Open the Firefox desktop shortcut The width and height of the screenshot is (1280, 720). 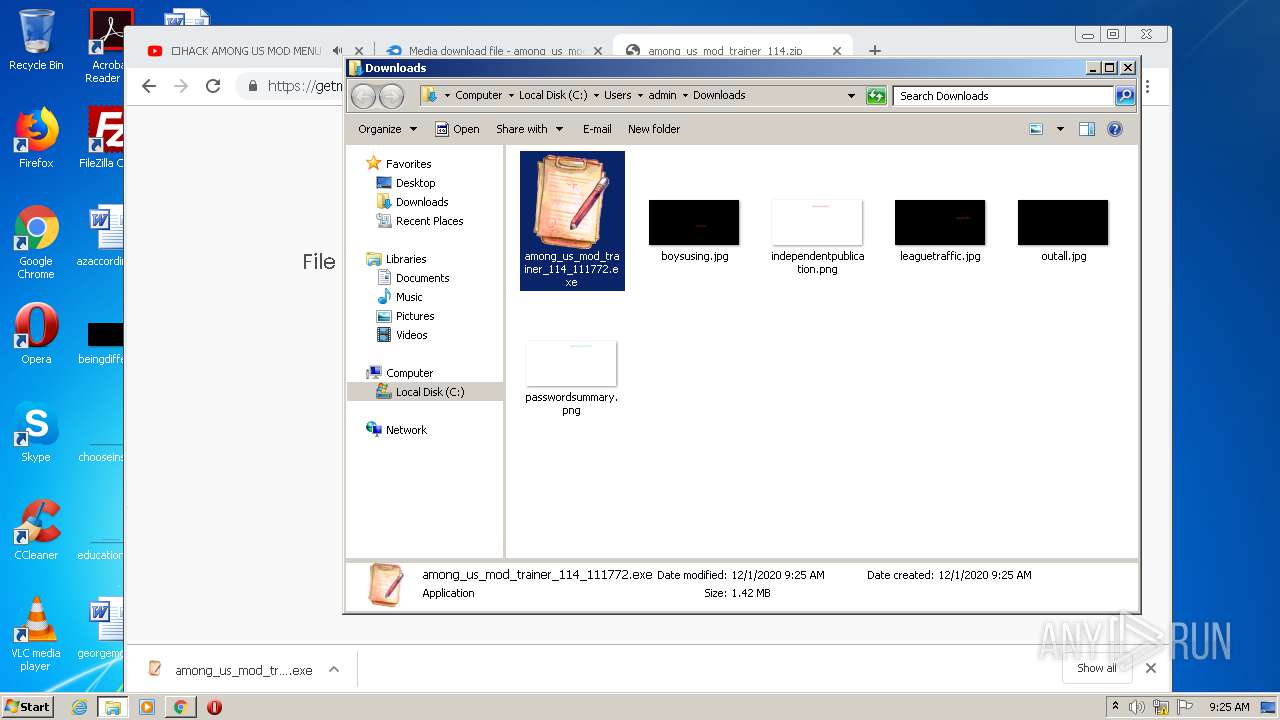(36, 138)
